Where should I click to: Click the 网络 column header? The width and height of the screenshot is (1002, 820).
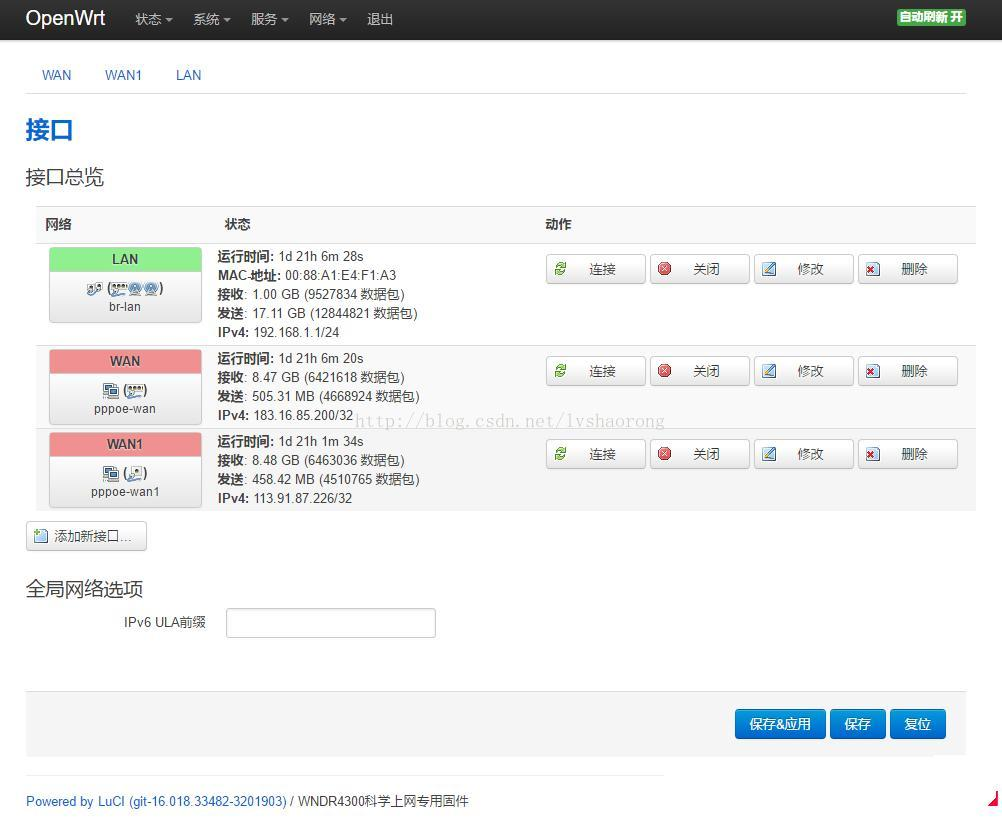point(58,224)
